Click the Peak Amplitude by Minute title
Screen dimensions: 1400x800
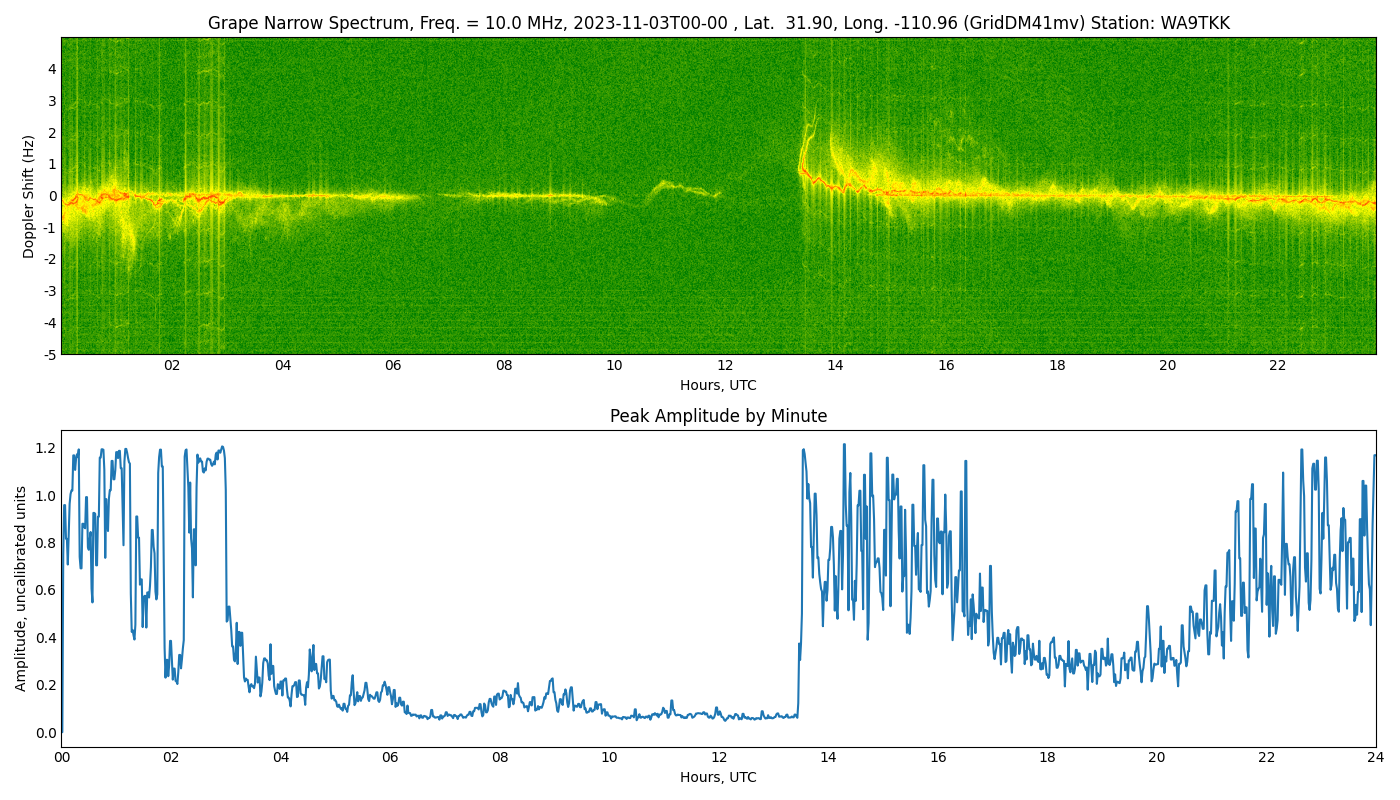(x=718, y=416)
